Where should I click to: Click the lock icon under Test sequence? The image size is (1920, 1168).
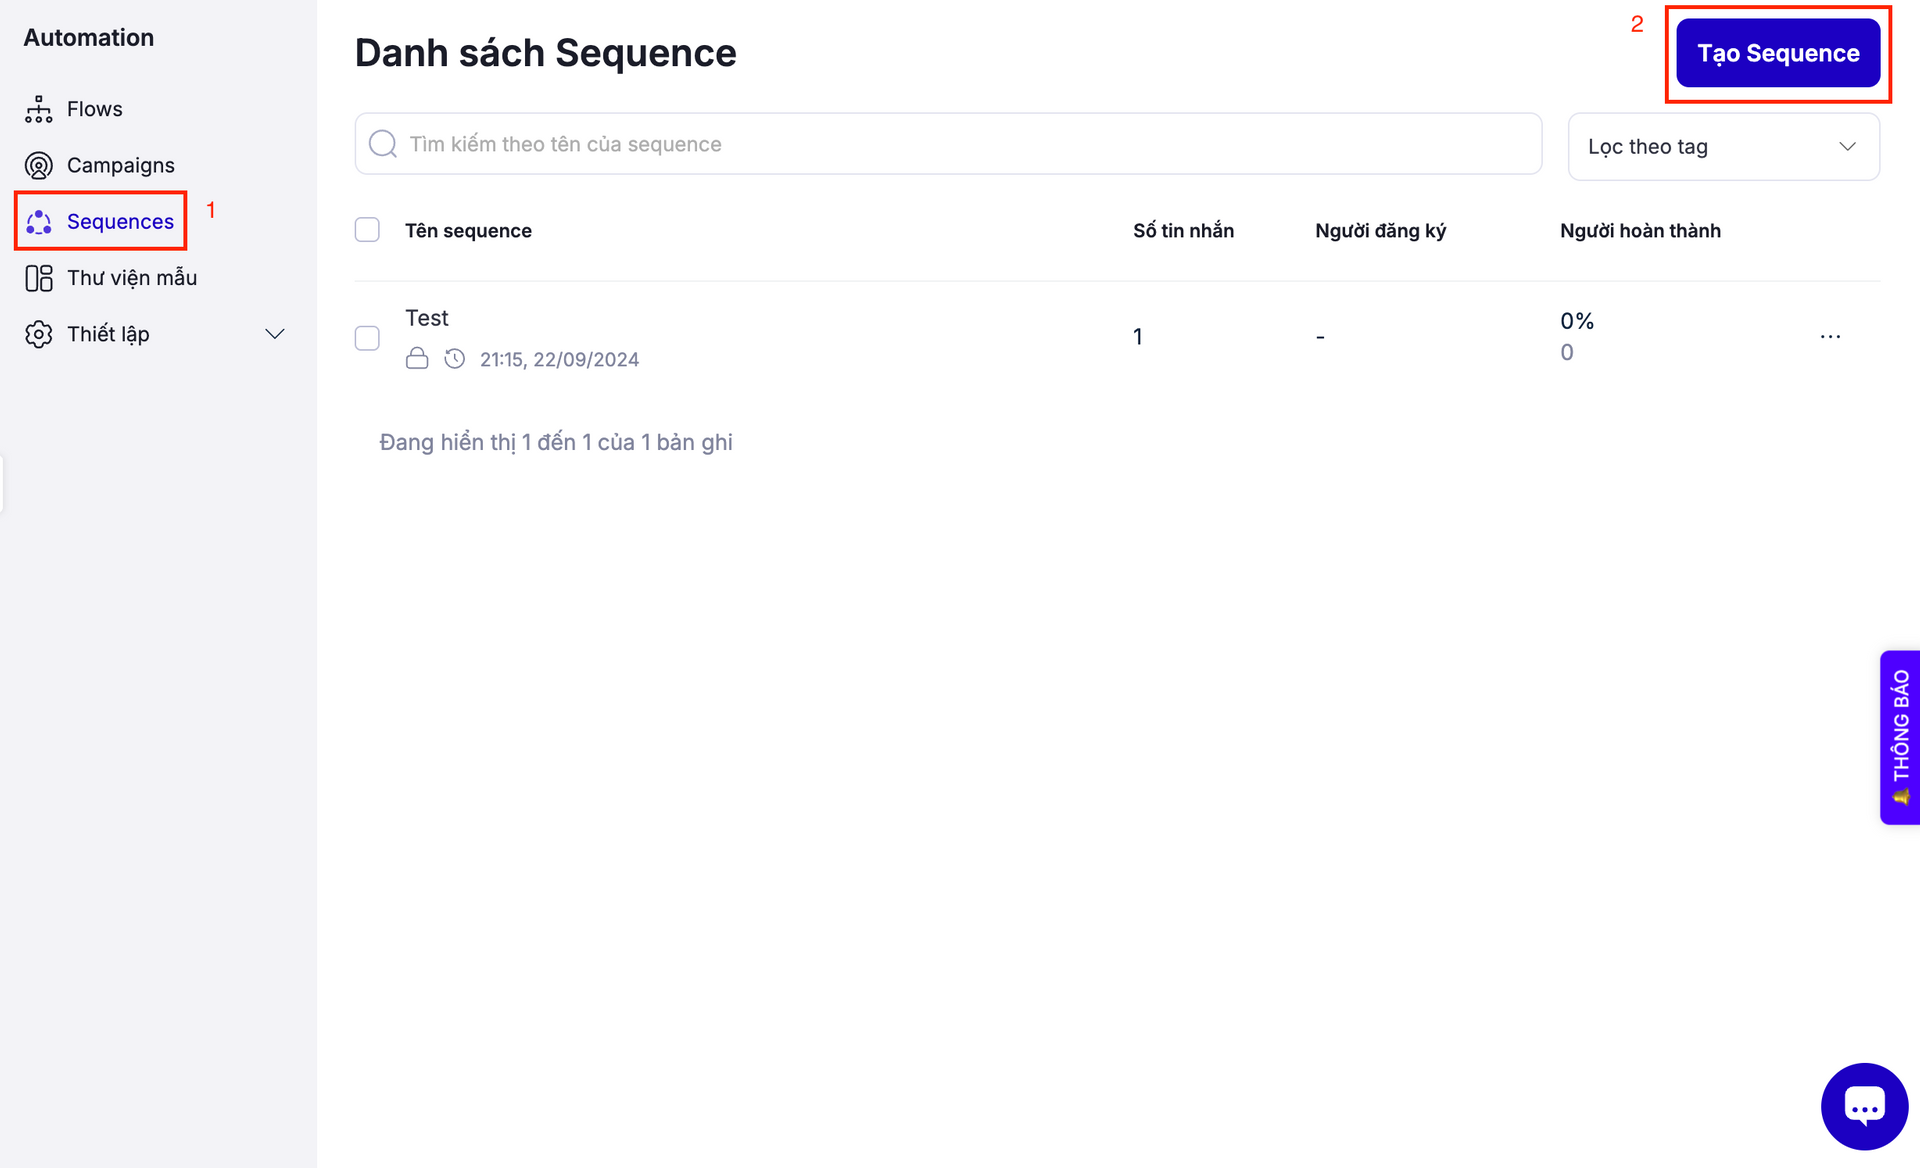click(417, 359)
